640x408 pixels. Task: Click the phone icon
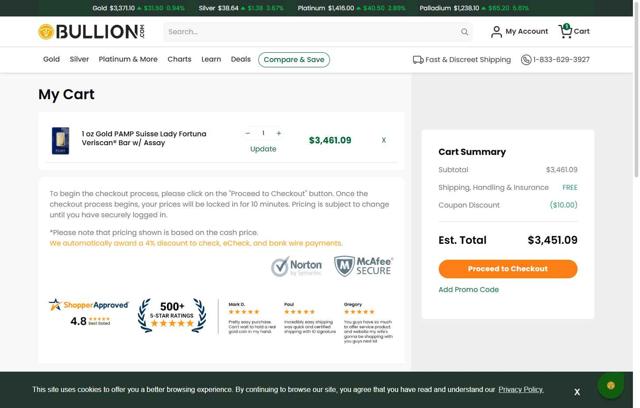click(526, 60)
